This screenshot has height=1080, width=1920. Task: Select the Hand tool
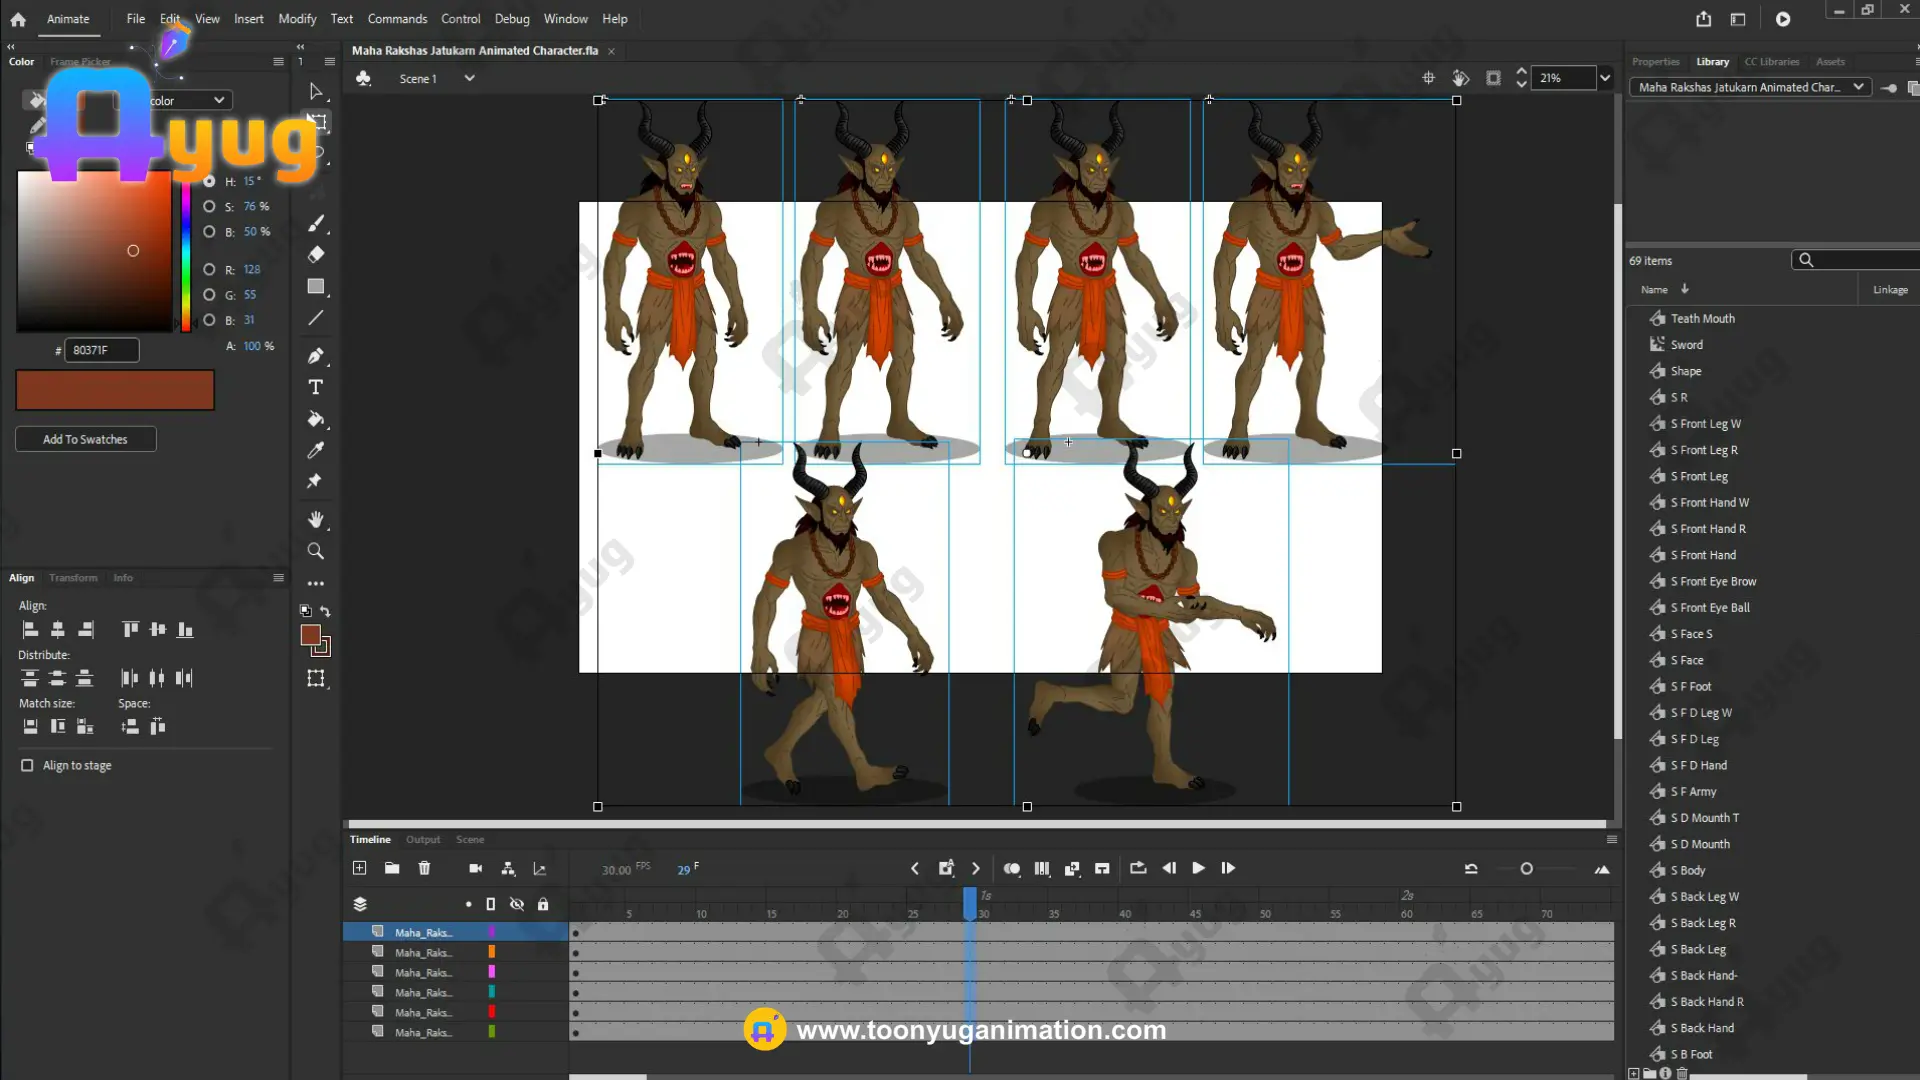(316, 520)
